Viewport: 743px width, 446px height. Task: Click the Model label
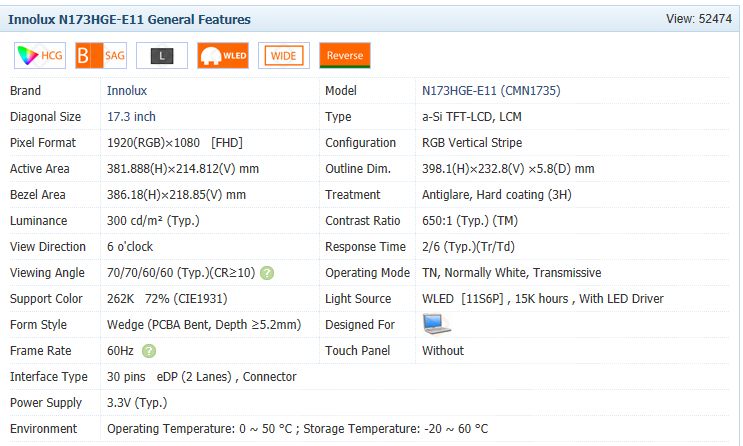[341, 91]
